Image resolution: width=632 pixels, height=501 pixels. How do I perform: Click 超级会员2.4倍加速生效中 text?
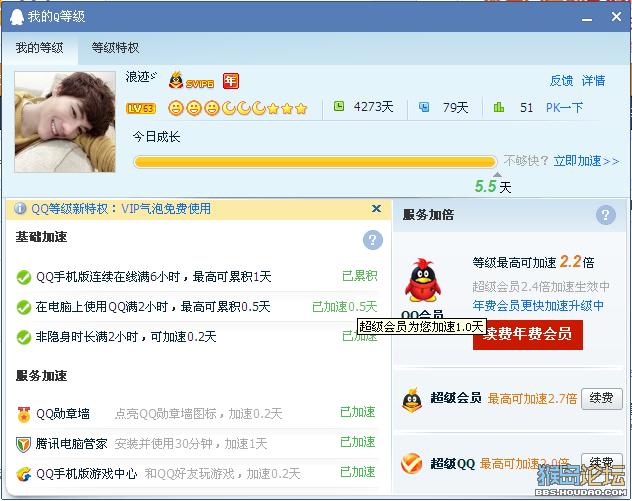pyautogui.click(x=541, y=287)
